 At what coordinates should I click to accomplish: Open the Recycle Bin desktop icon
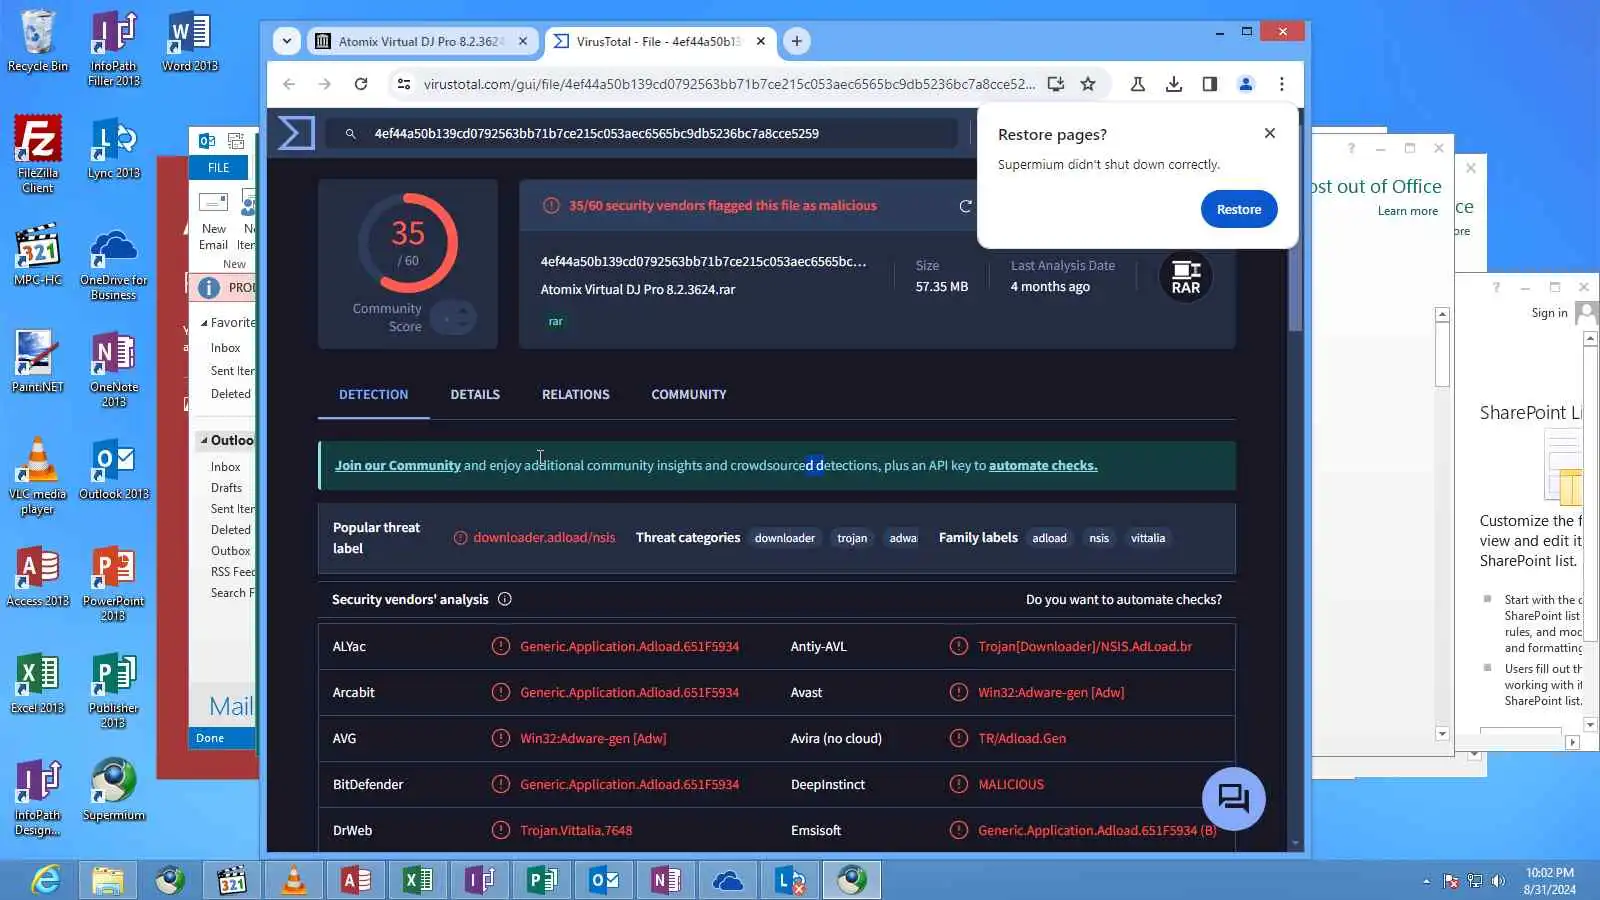pos(38,40)
